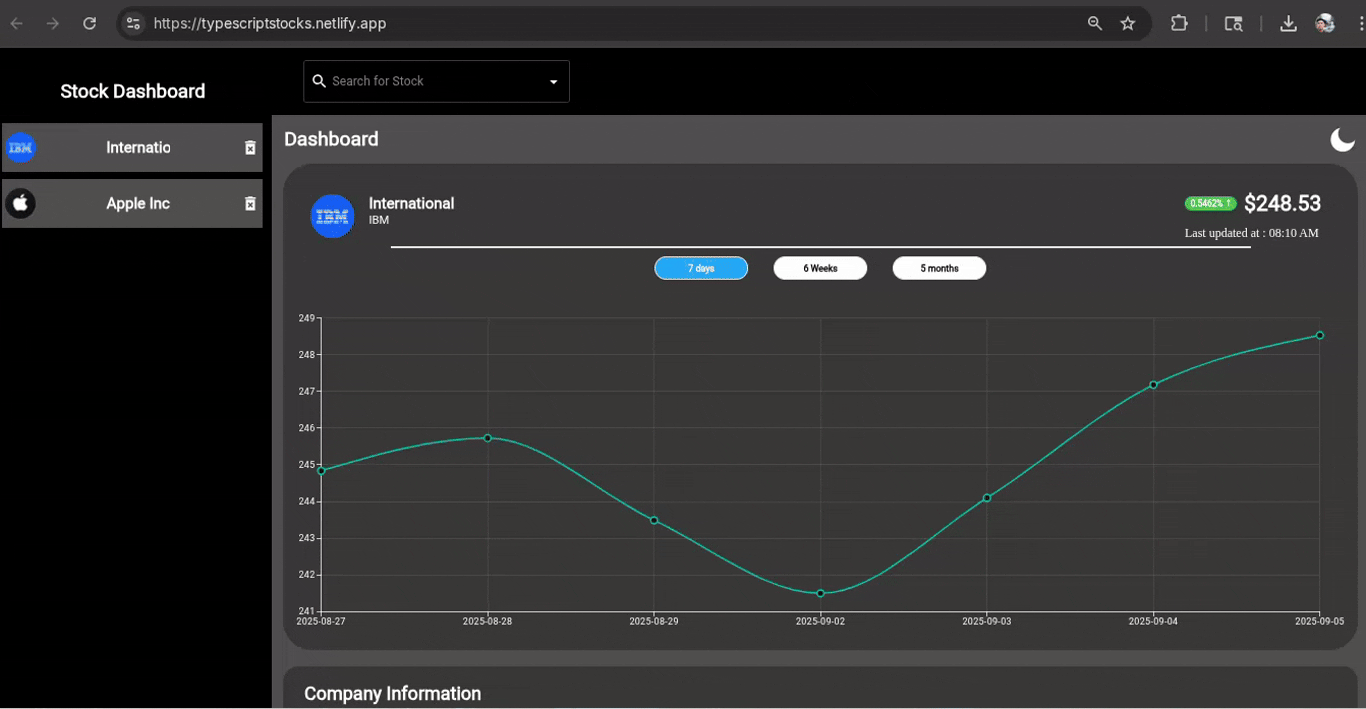Expand the stock search suggestions arrow
This screenshot has height=709, width=1366.
click(552, 82)
